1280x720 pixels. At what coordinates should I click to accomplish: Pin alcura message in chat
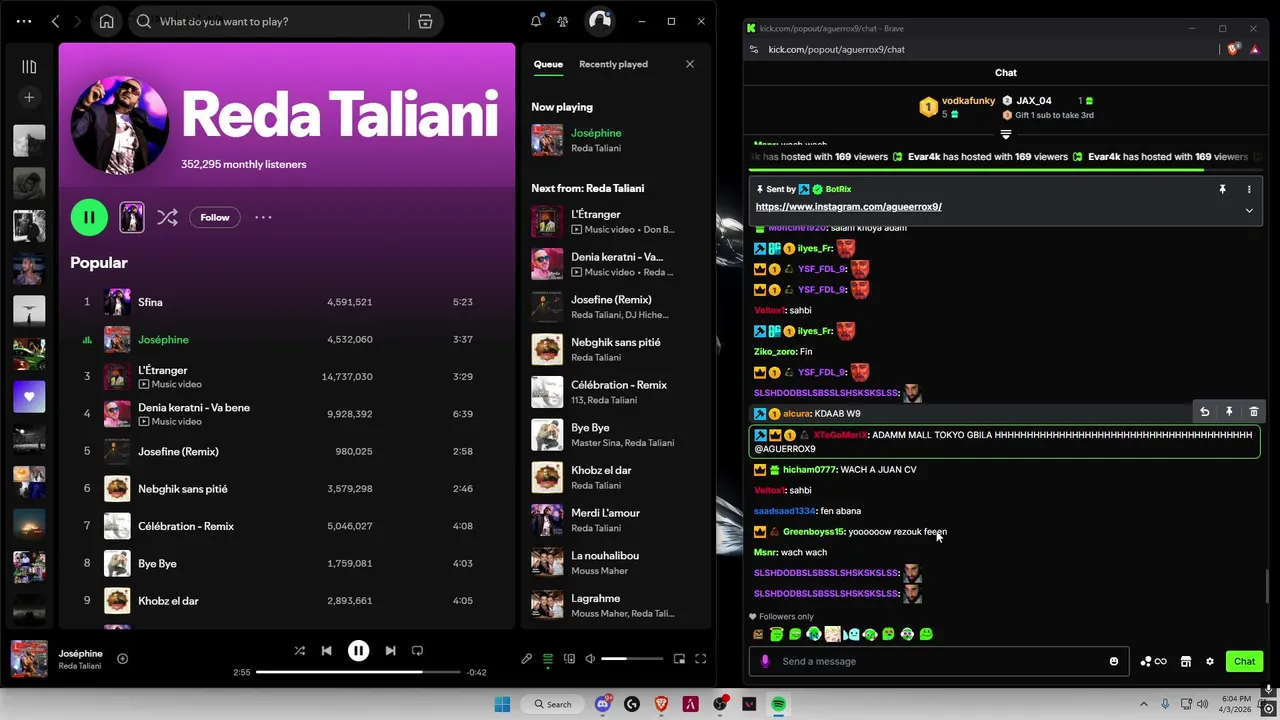point(1229,412)
